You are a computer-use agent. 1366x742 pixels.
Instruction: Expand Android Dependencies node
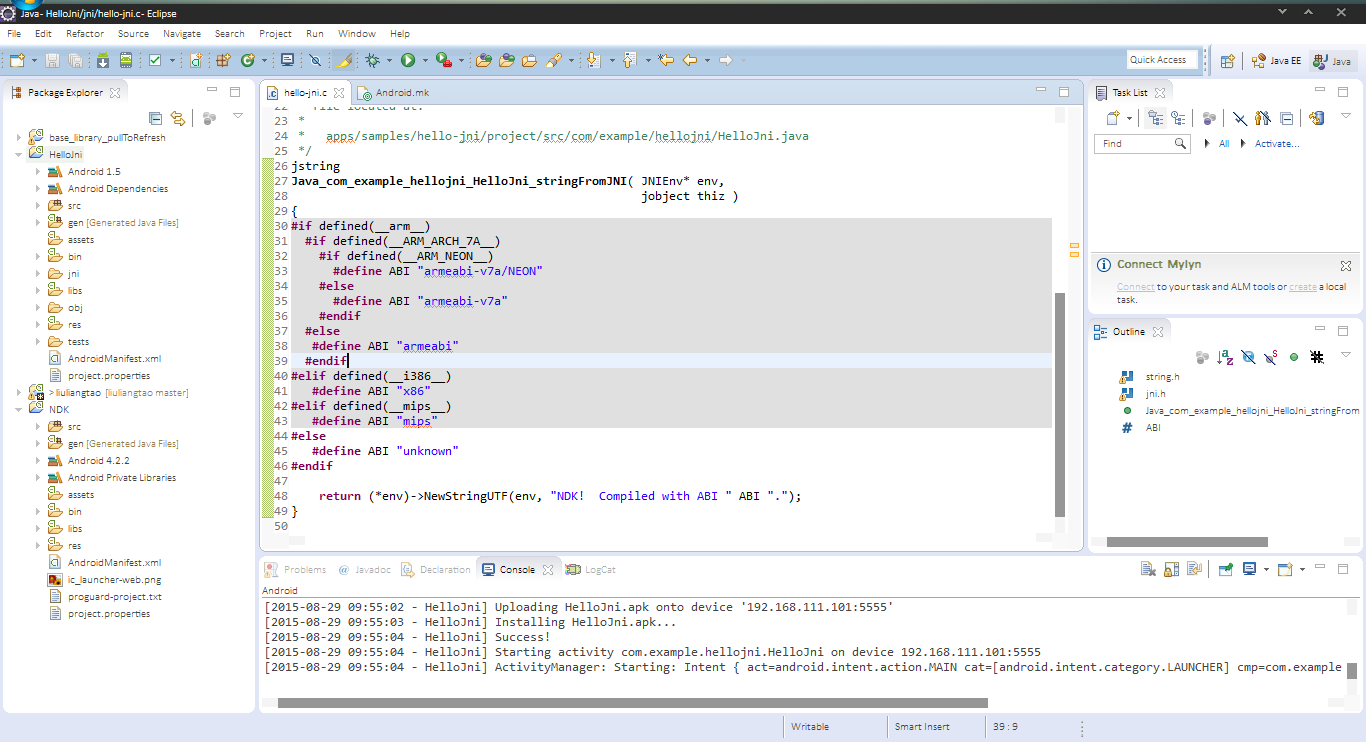point(38,189)
